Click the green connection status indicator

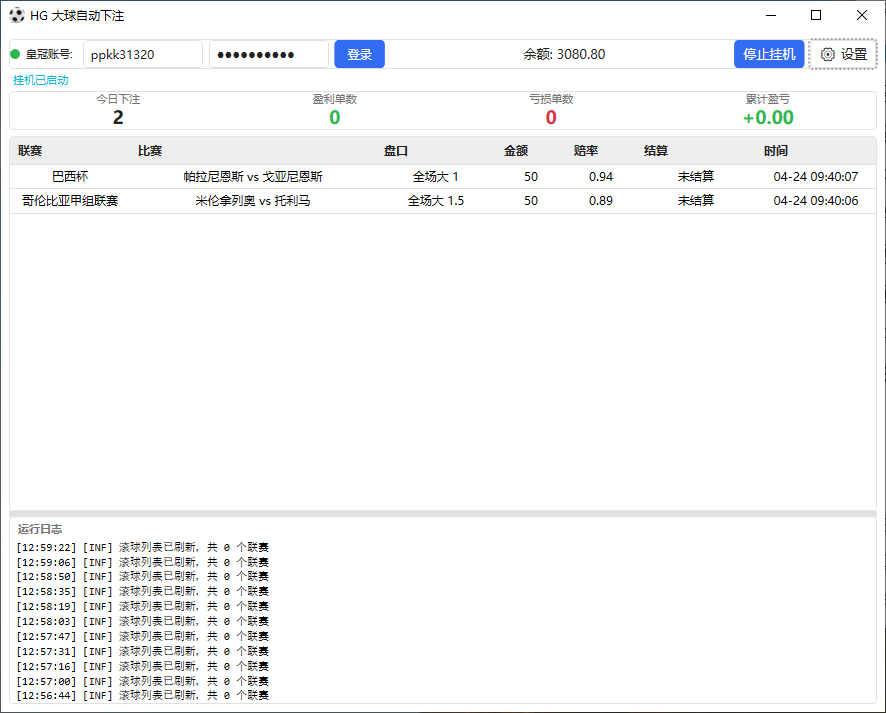click(x=15, y=55)
